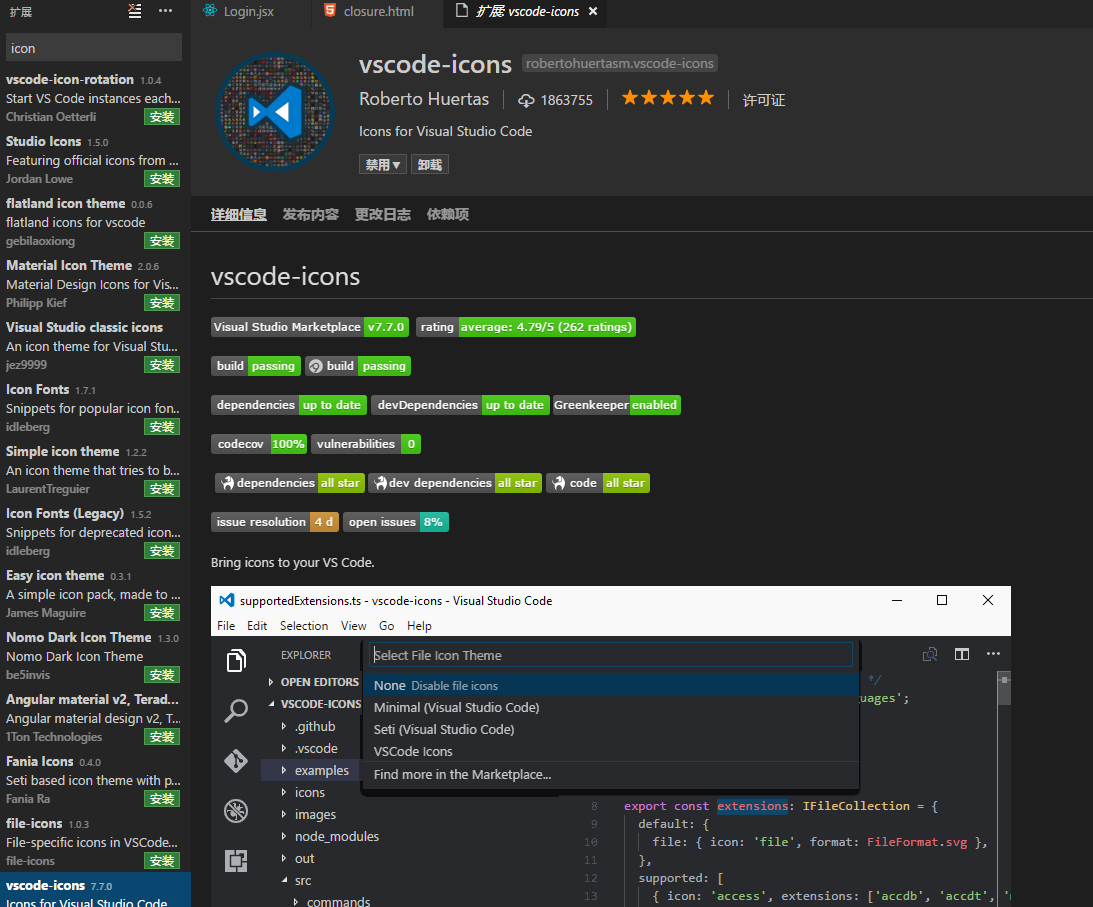This screenshot has width=1093, height=907.
Task: Open the Source Control icon in embedded screenshot
Action: click(x=236, y=761)
